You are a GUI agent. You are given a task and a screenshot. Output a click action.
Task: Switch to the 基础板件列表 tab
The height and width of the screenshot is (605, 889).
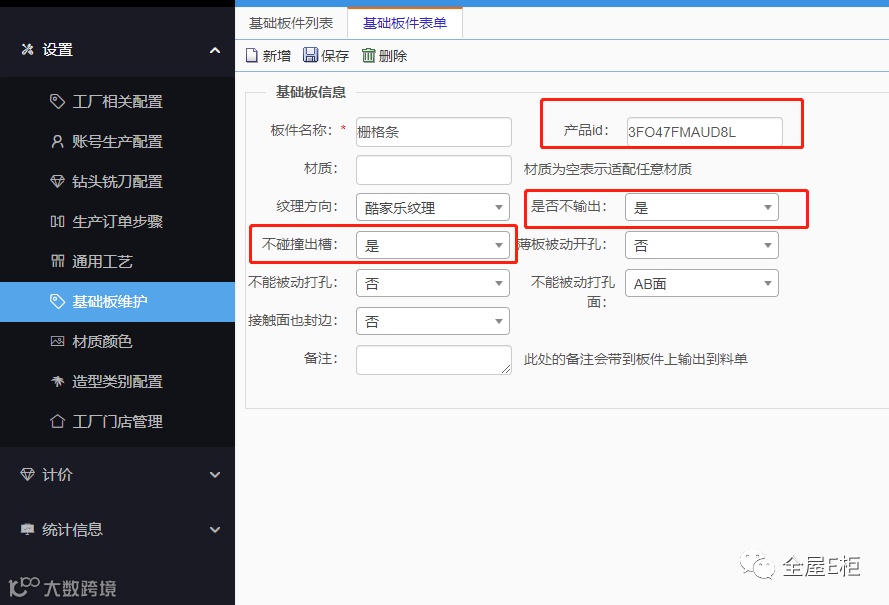pos(291,23)
